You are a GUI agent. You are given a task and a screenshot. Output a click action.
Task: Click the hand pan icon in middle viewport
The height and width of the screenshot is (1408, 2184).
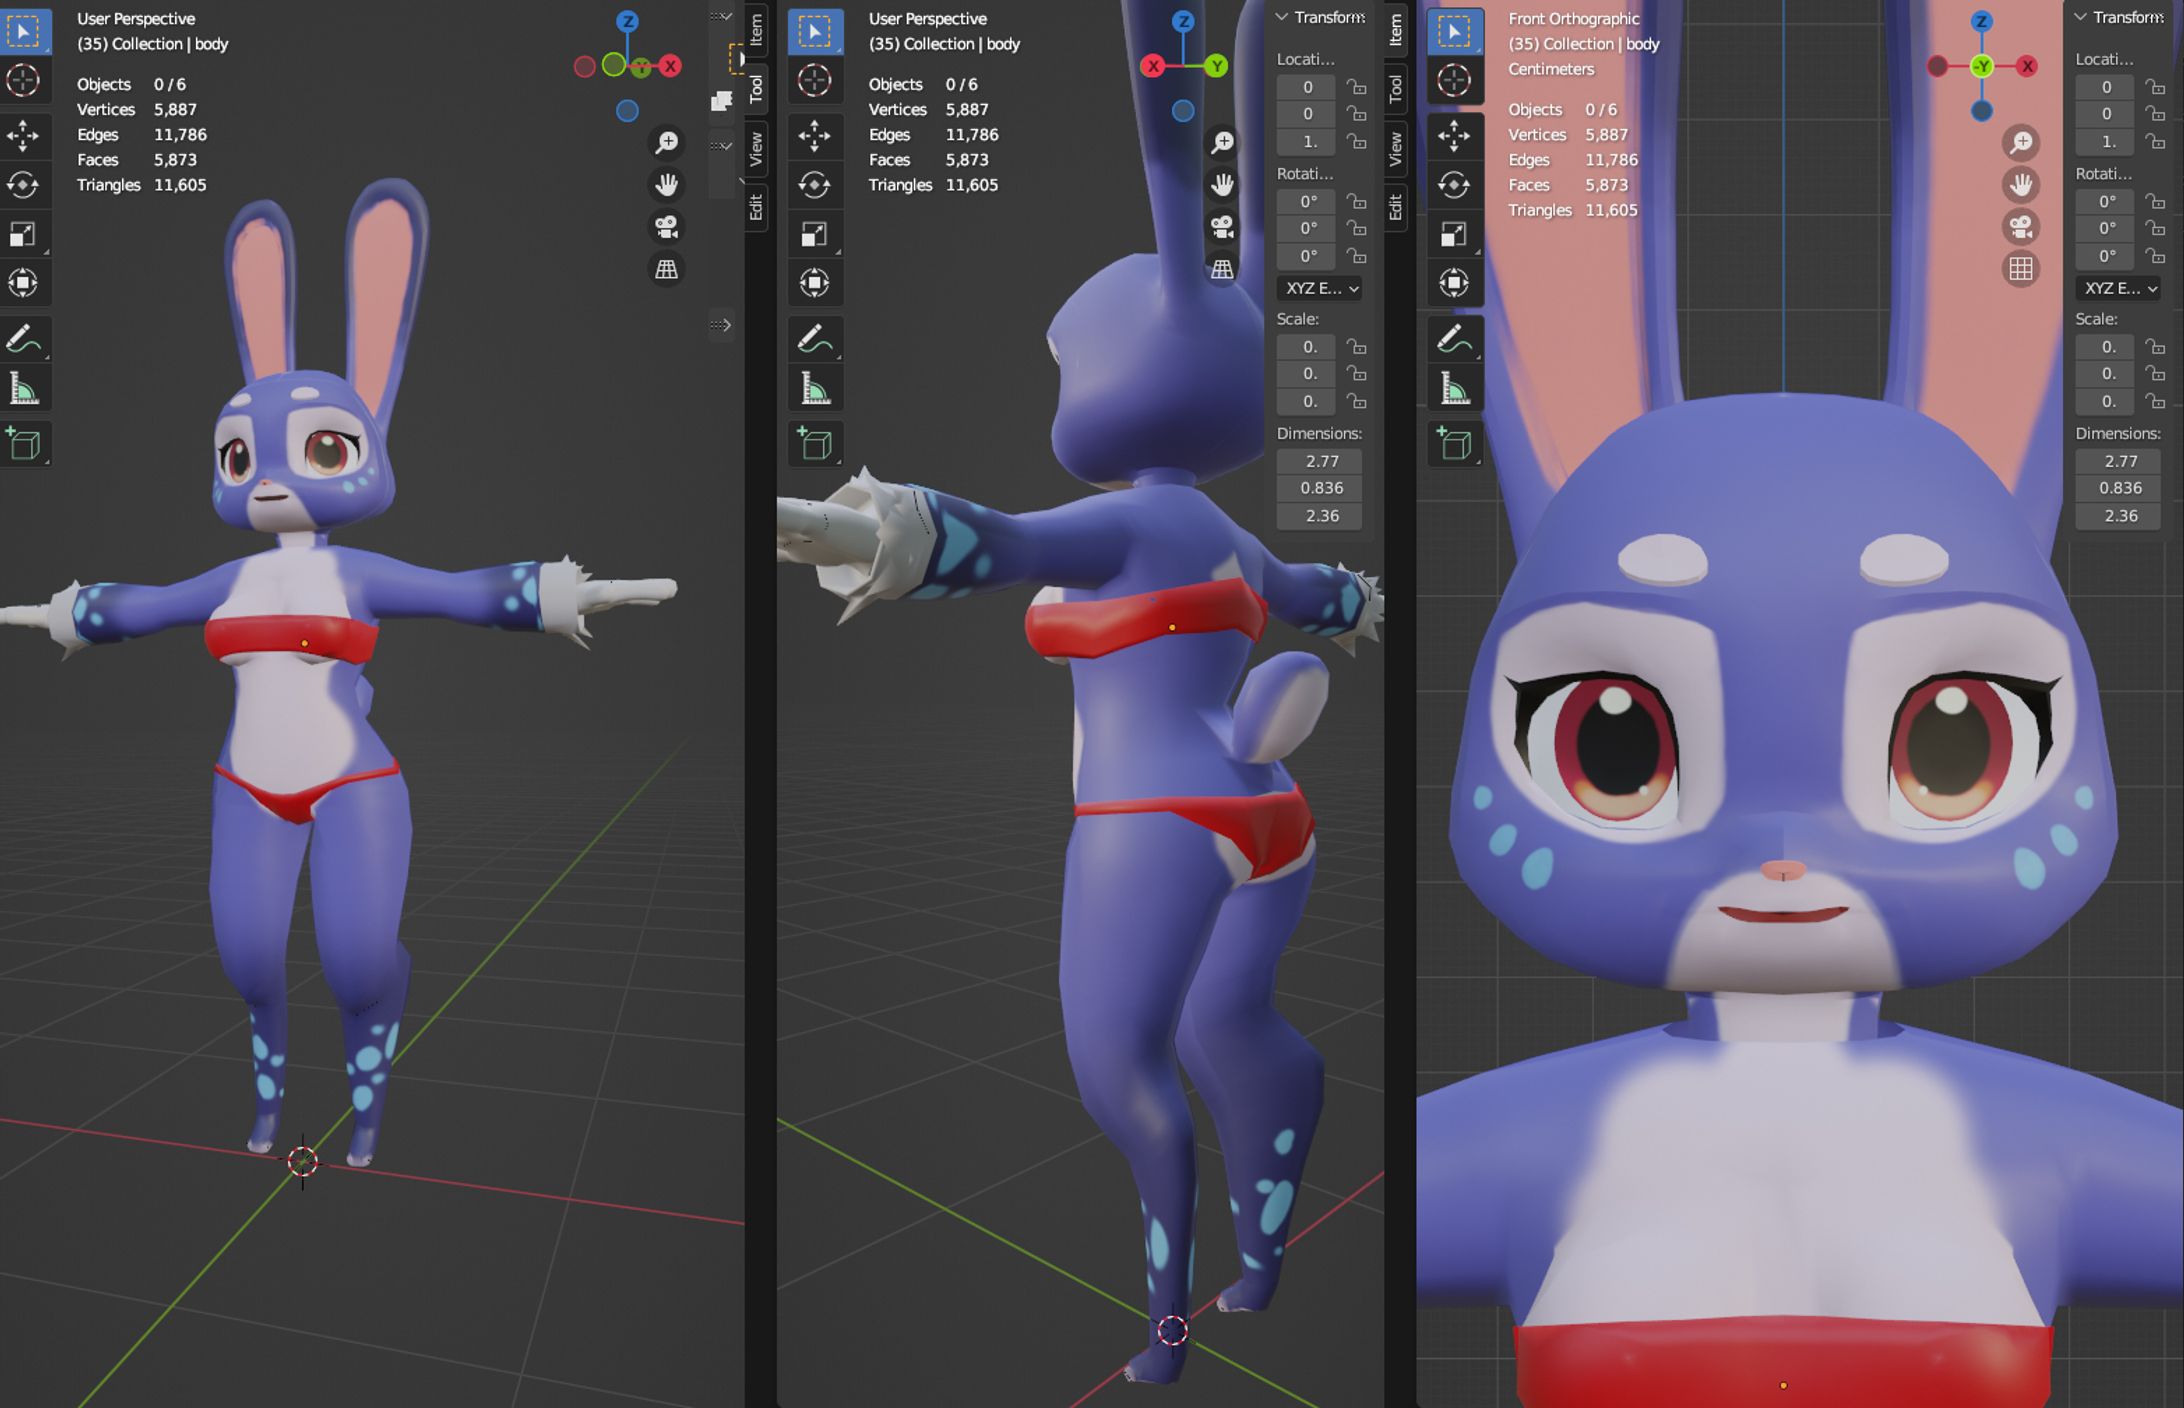coord(1221,185)
